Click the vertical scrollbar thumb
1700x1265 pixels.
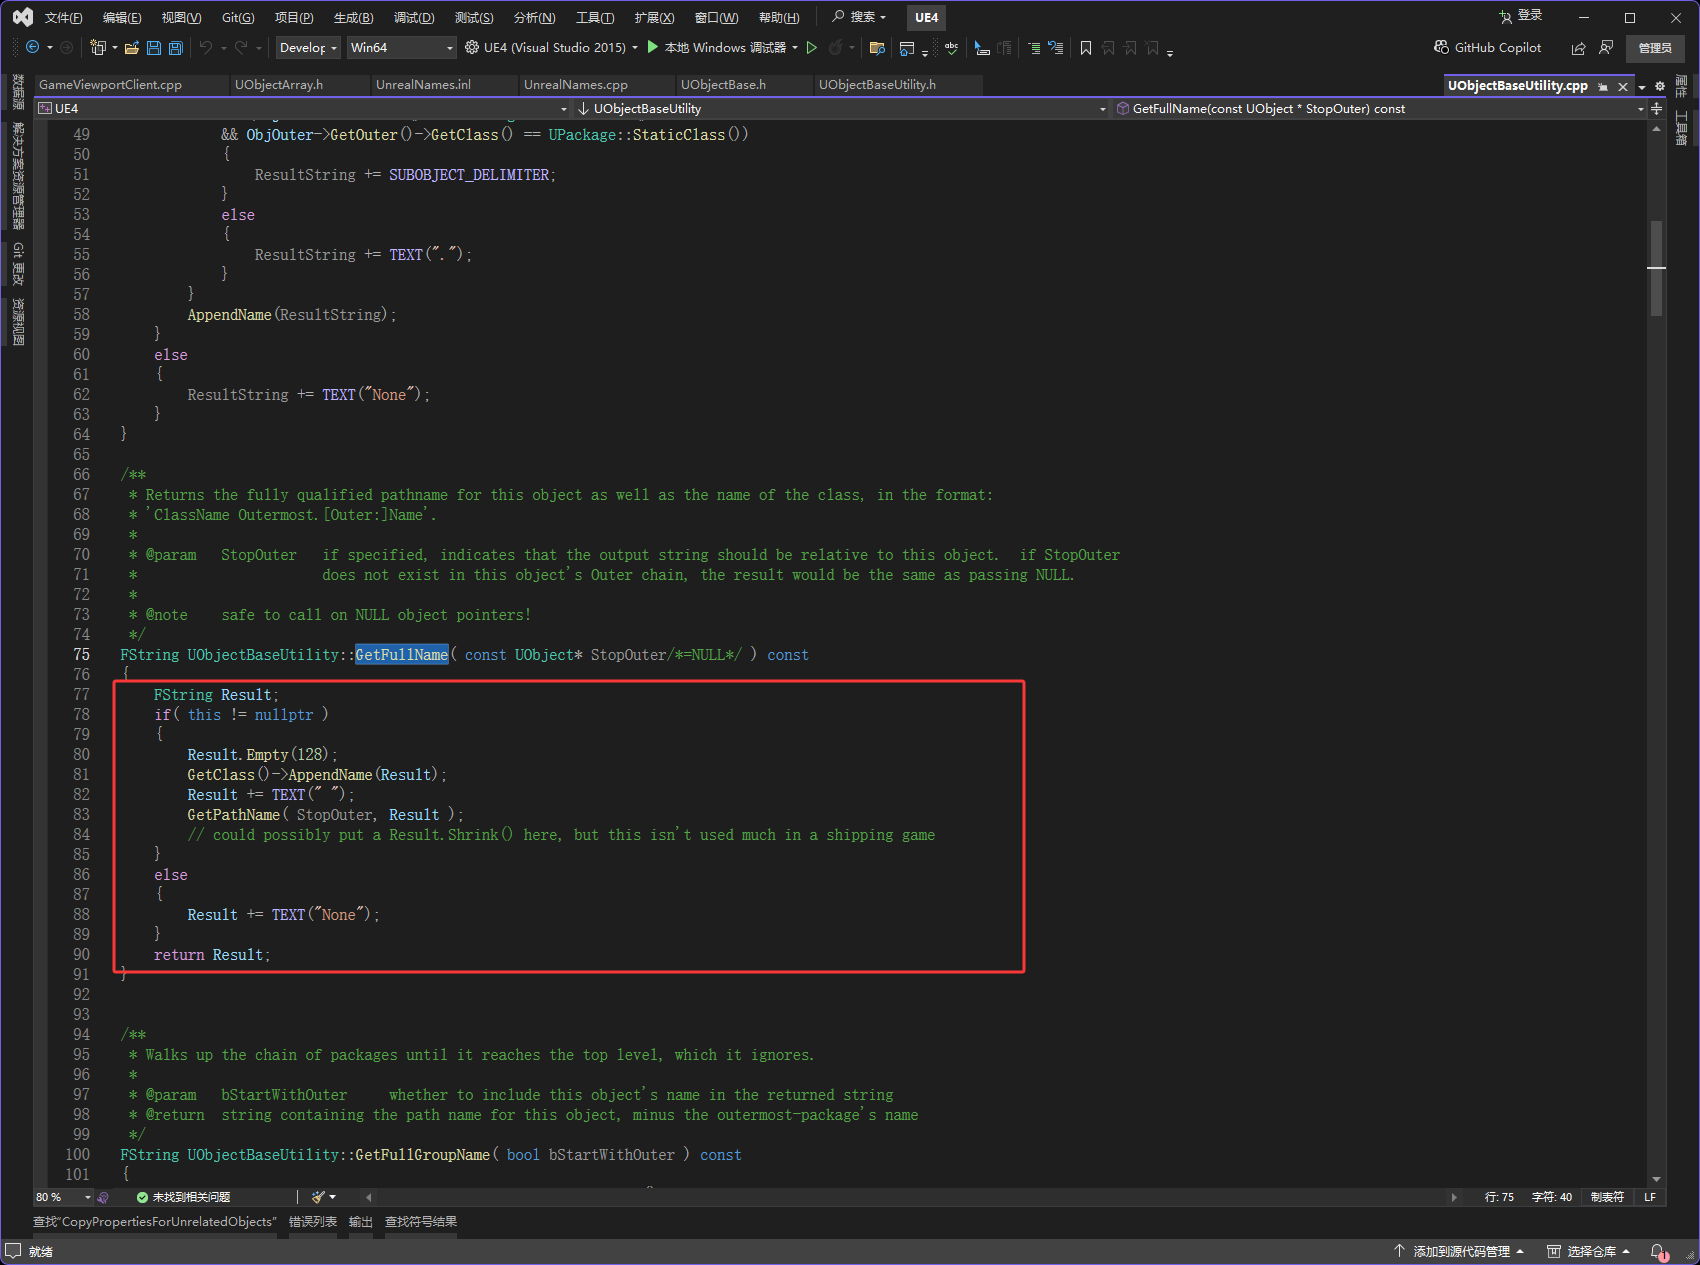[x=1657, y=268]
